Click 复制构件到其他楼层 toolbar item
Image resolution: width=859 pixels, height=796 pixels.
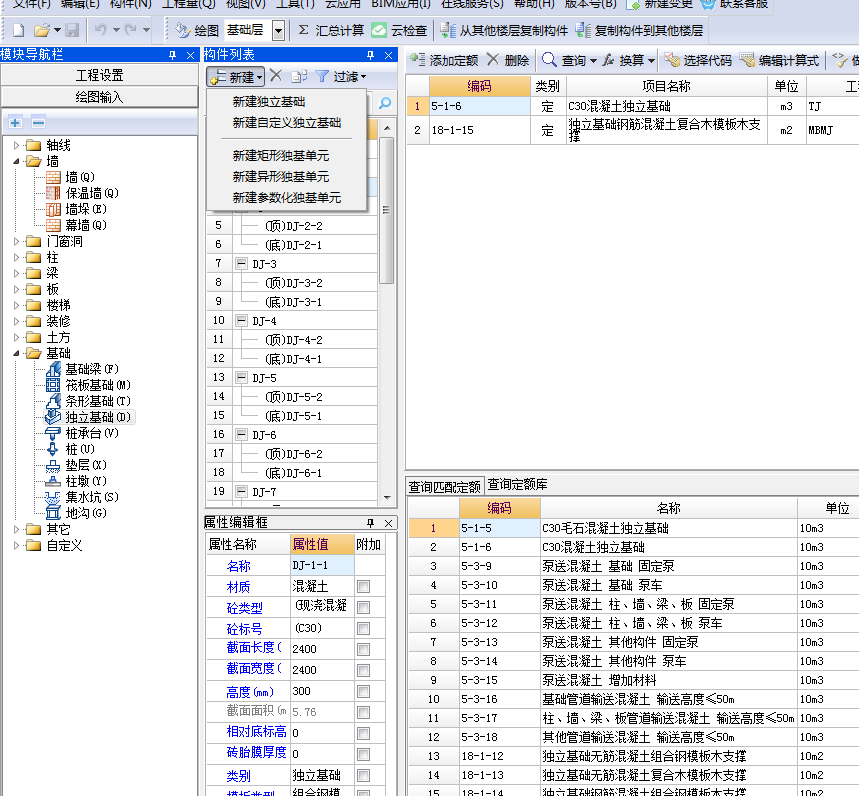(639, 31)
